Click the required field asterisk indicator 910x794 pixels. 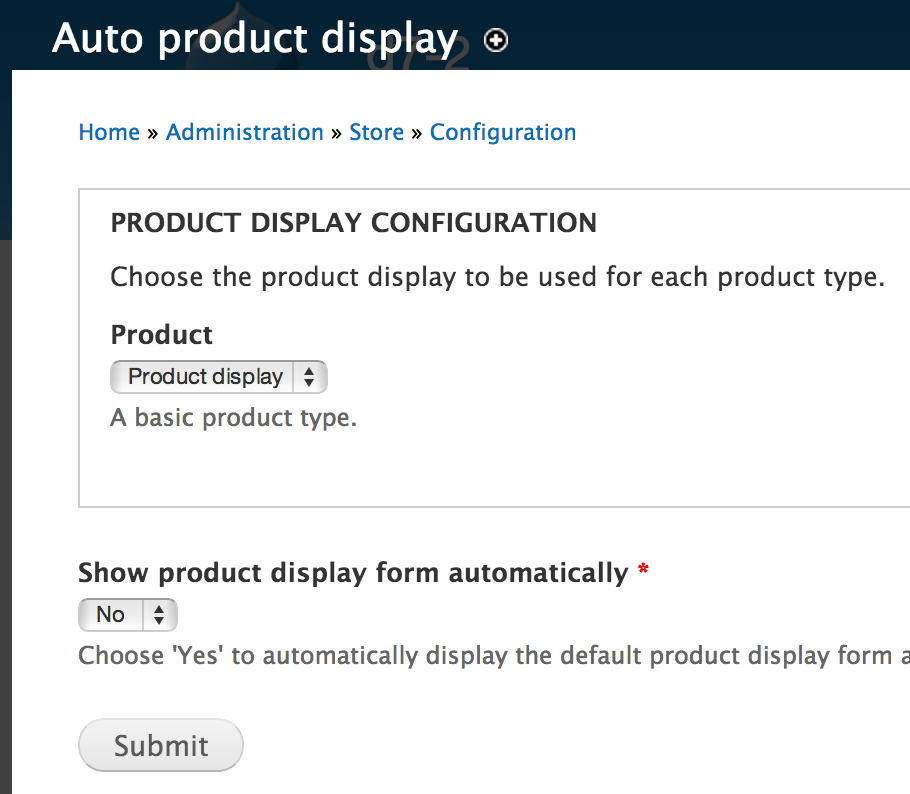point(642,569)
